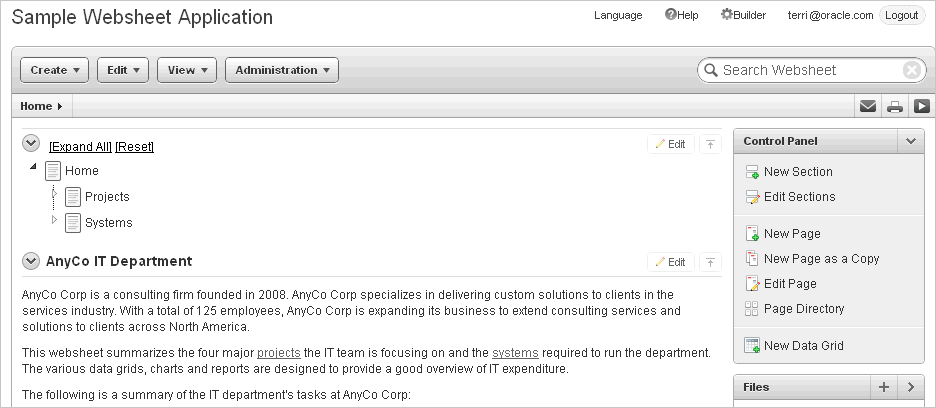Clear the Search Websheet field
This screenshot has width=936, height=408.
912,70
